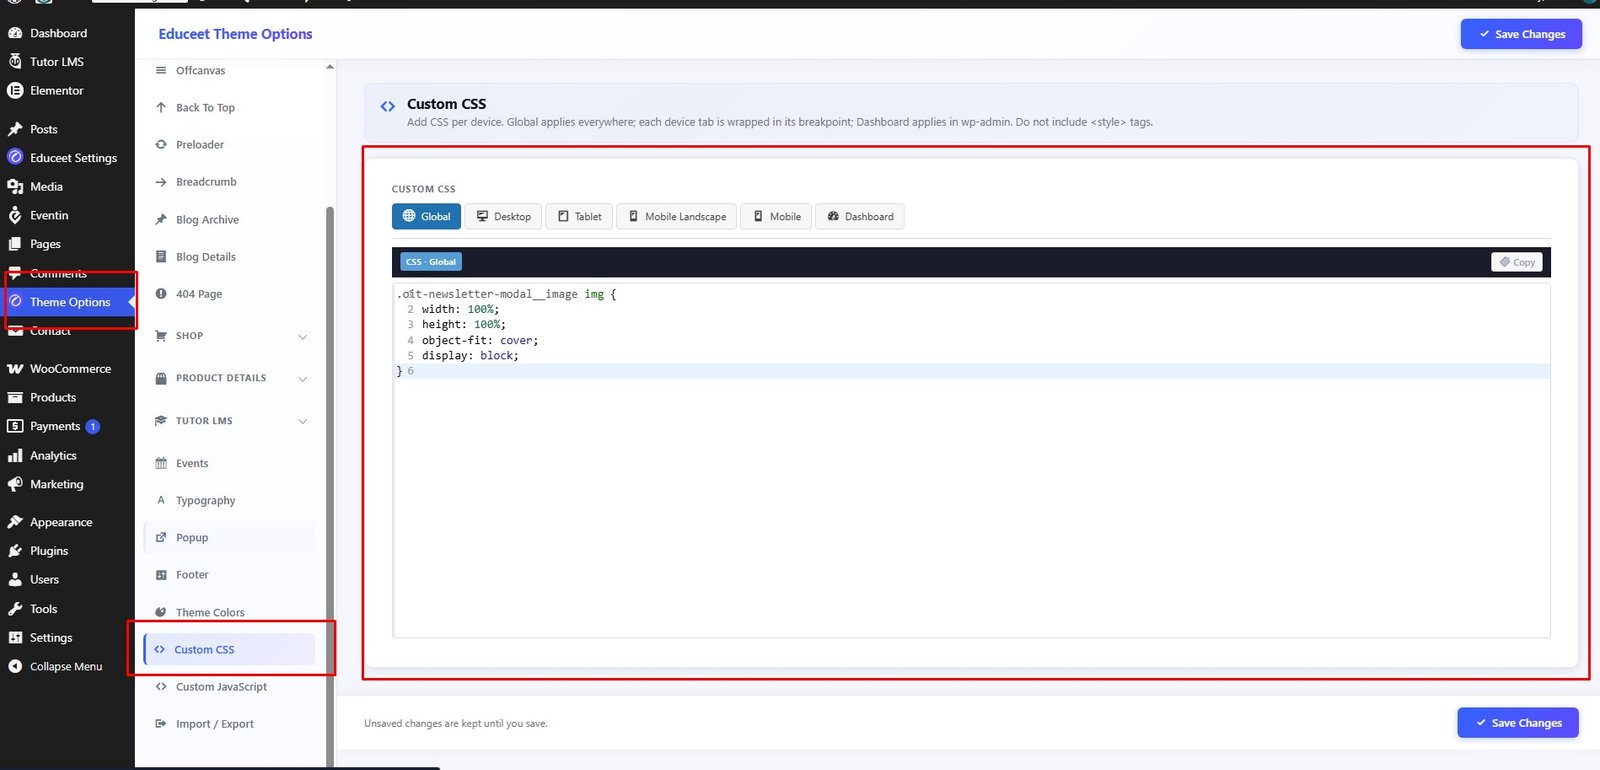
Task: Open the Plugins menu icon
Action: tap(15, 551)
